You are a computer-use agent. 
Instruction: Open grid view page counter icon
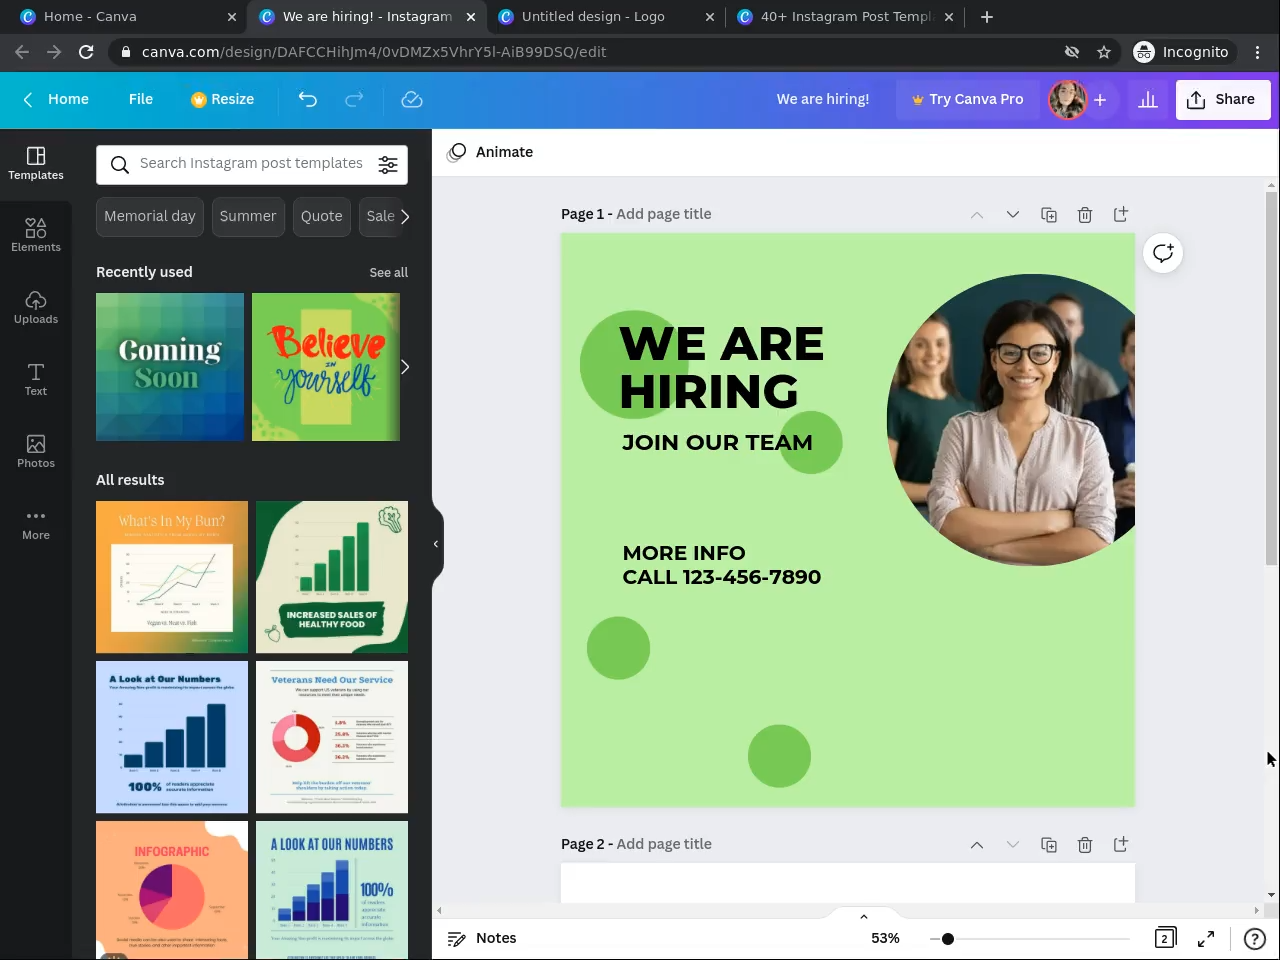(1165, 938)
